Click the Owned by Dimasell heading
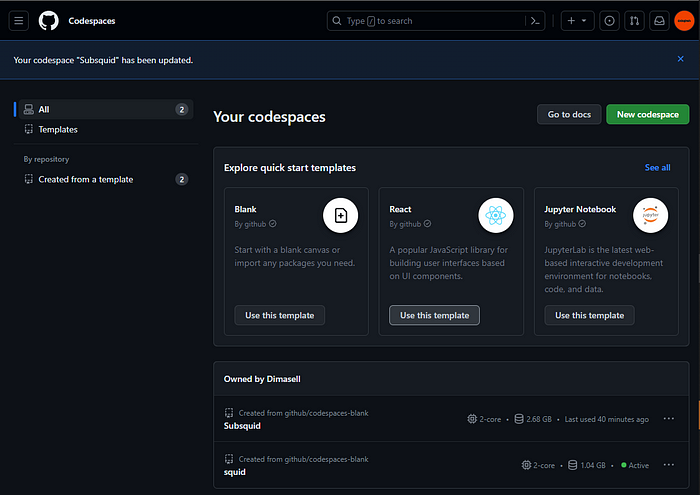Image resolution: width=700 pixels, height=495 pixels. coord(262,379)
